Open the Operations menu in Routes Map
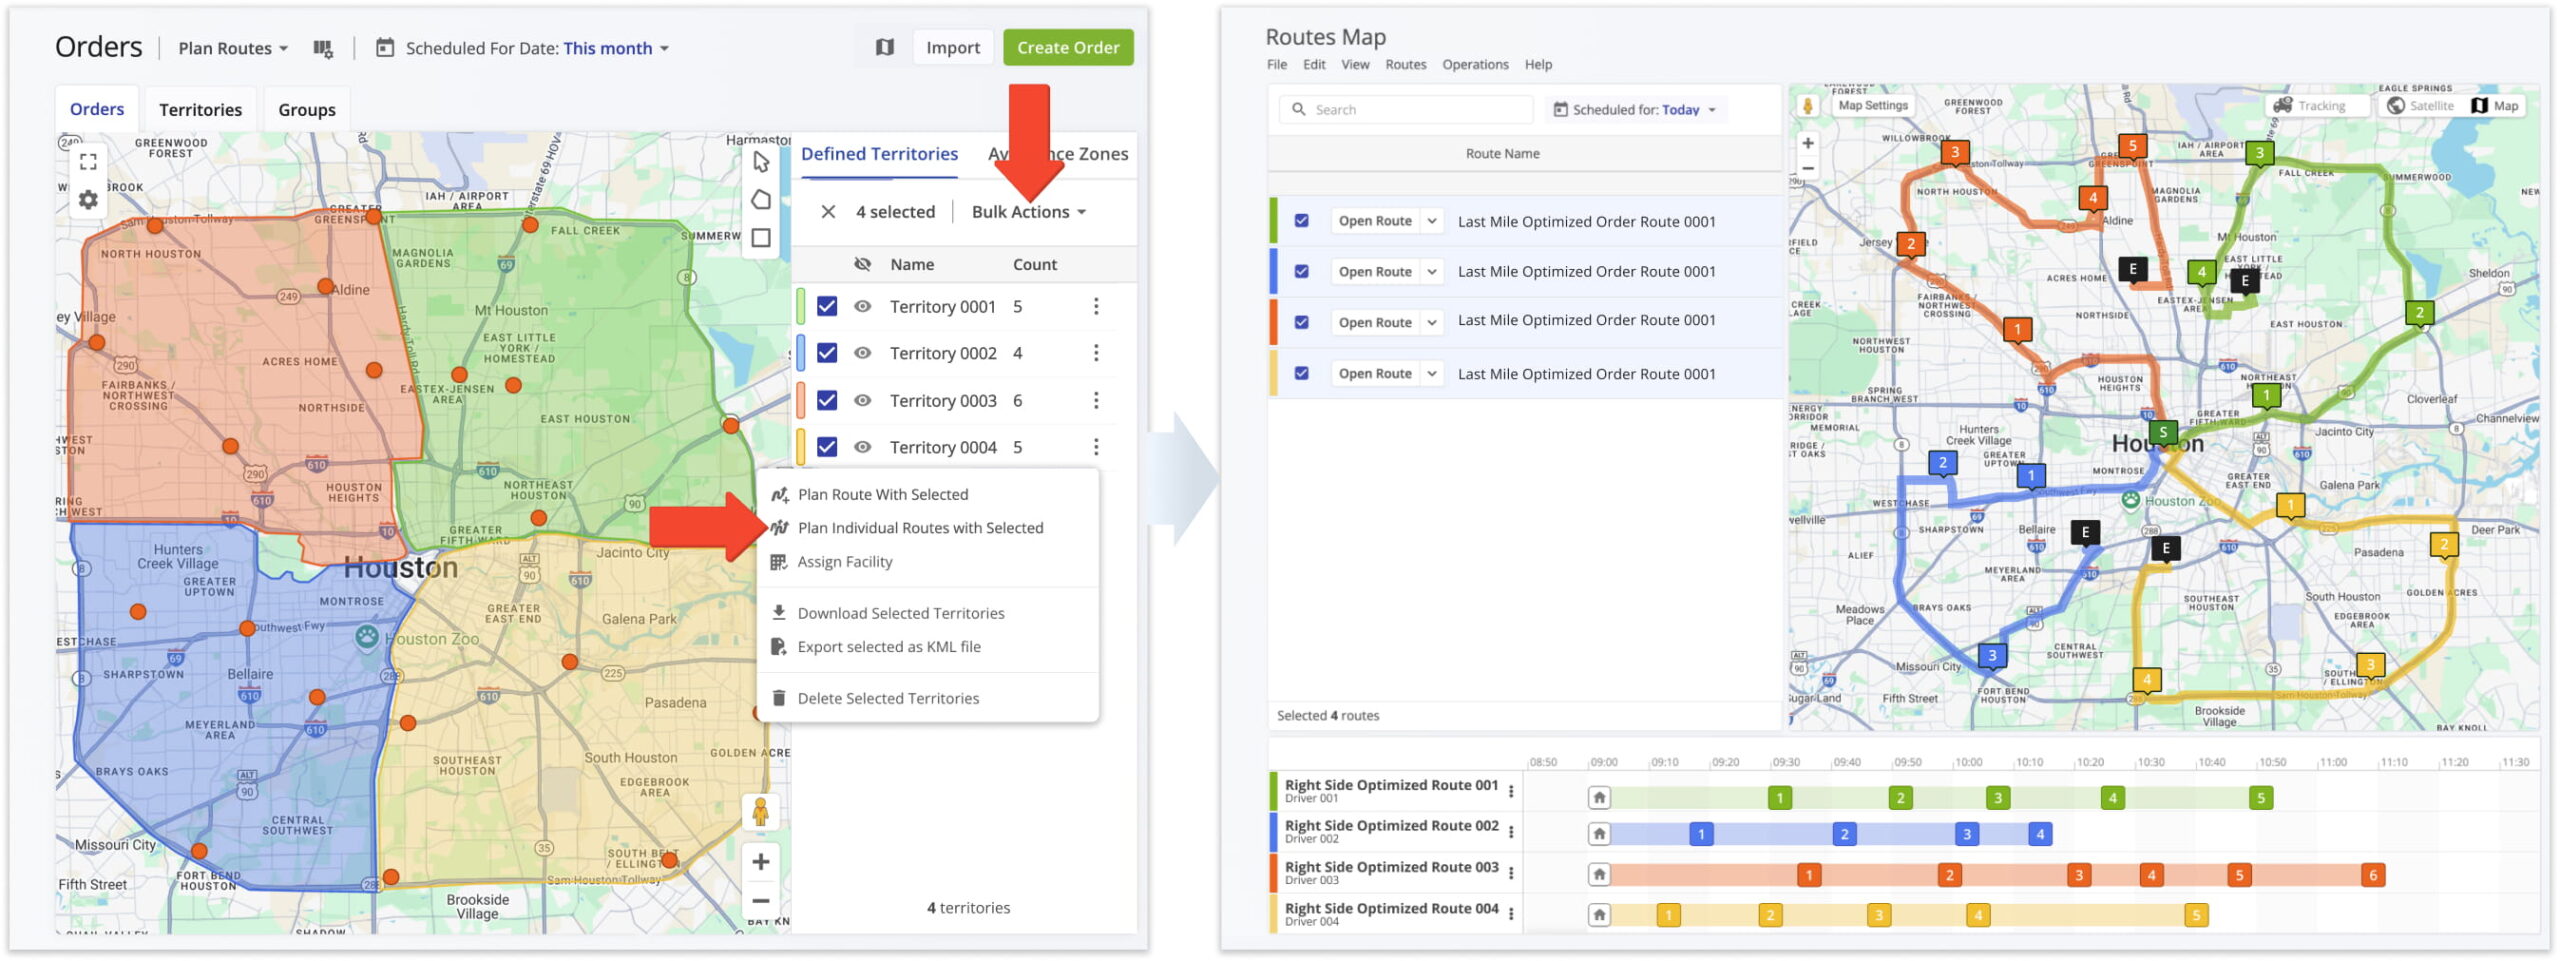Image resolution: width=2560 pixels, height=961 pixels. tap(1474, 64)
